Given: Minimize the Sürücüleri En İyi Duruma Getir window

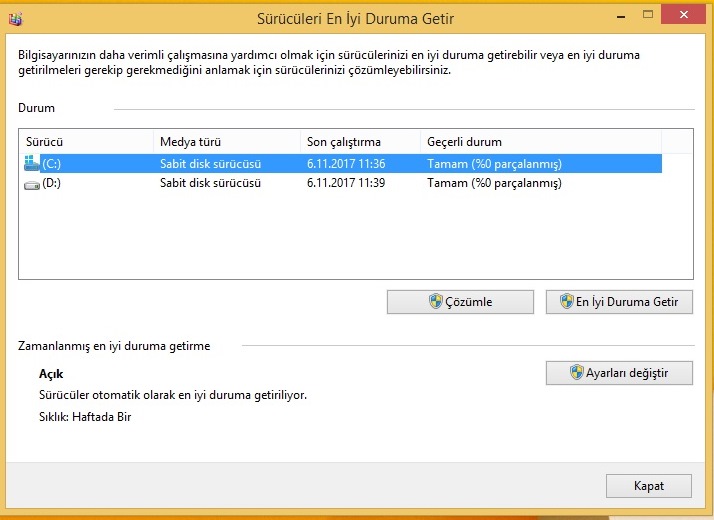Looking at the screenshot, I should pyautogui.click(x=621, y=16).
